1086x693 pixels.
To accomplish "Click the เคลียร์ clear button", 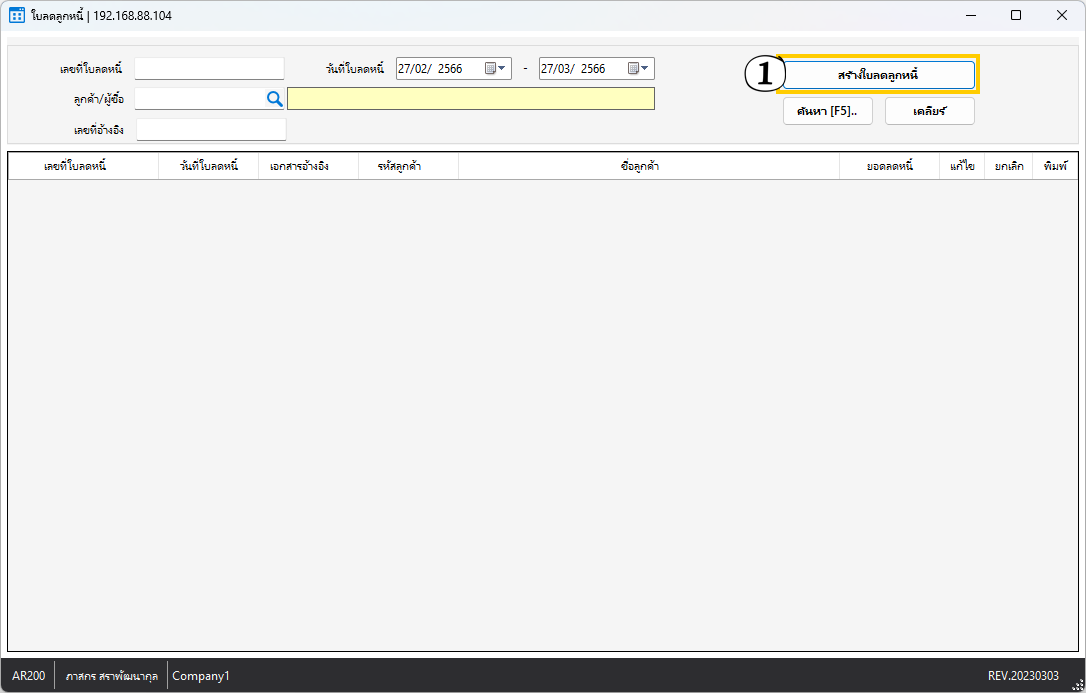I will point(929,111).
